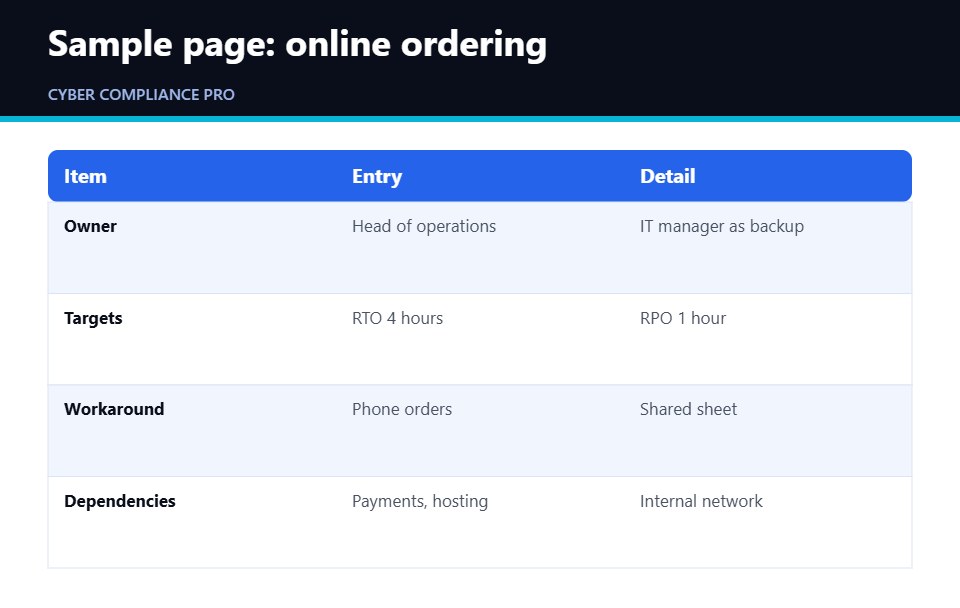Viewport: 960px width, 608px height.
Task: Select the 'Targets' row label
Action: tap(93, 318)
